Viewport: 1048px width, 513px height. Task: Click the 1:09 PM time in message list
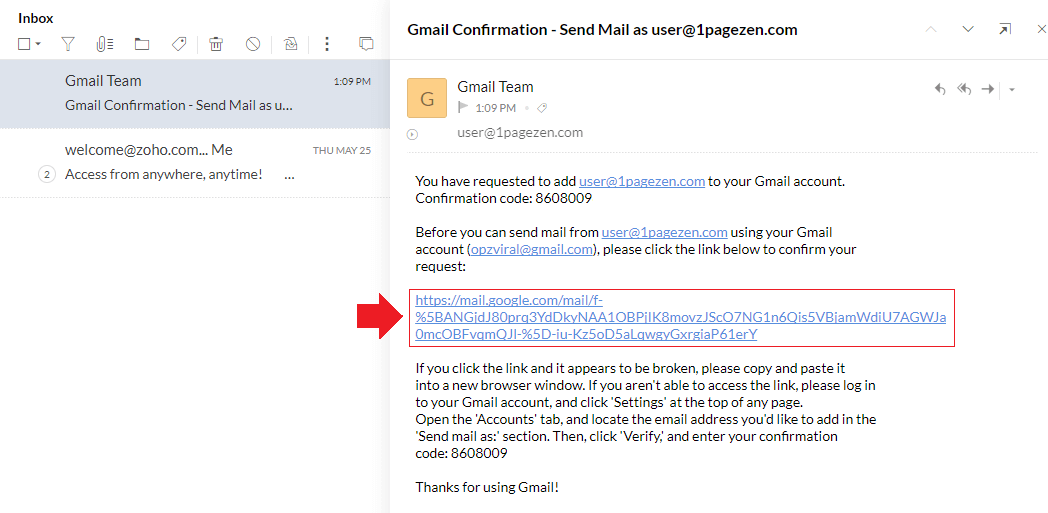352,81
